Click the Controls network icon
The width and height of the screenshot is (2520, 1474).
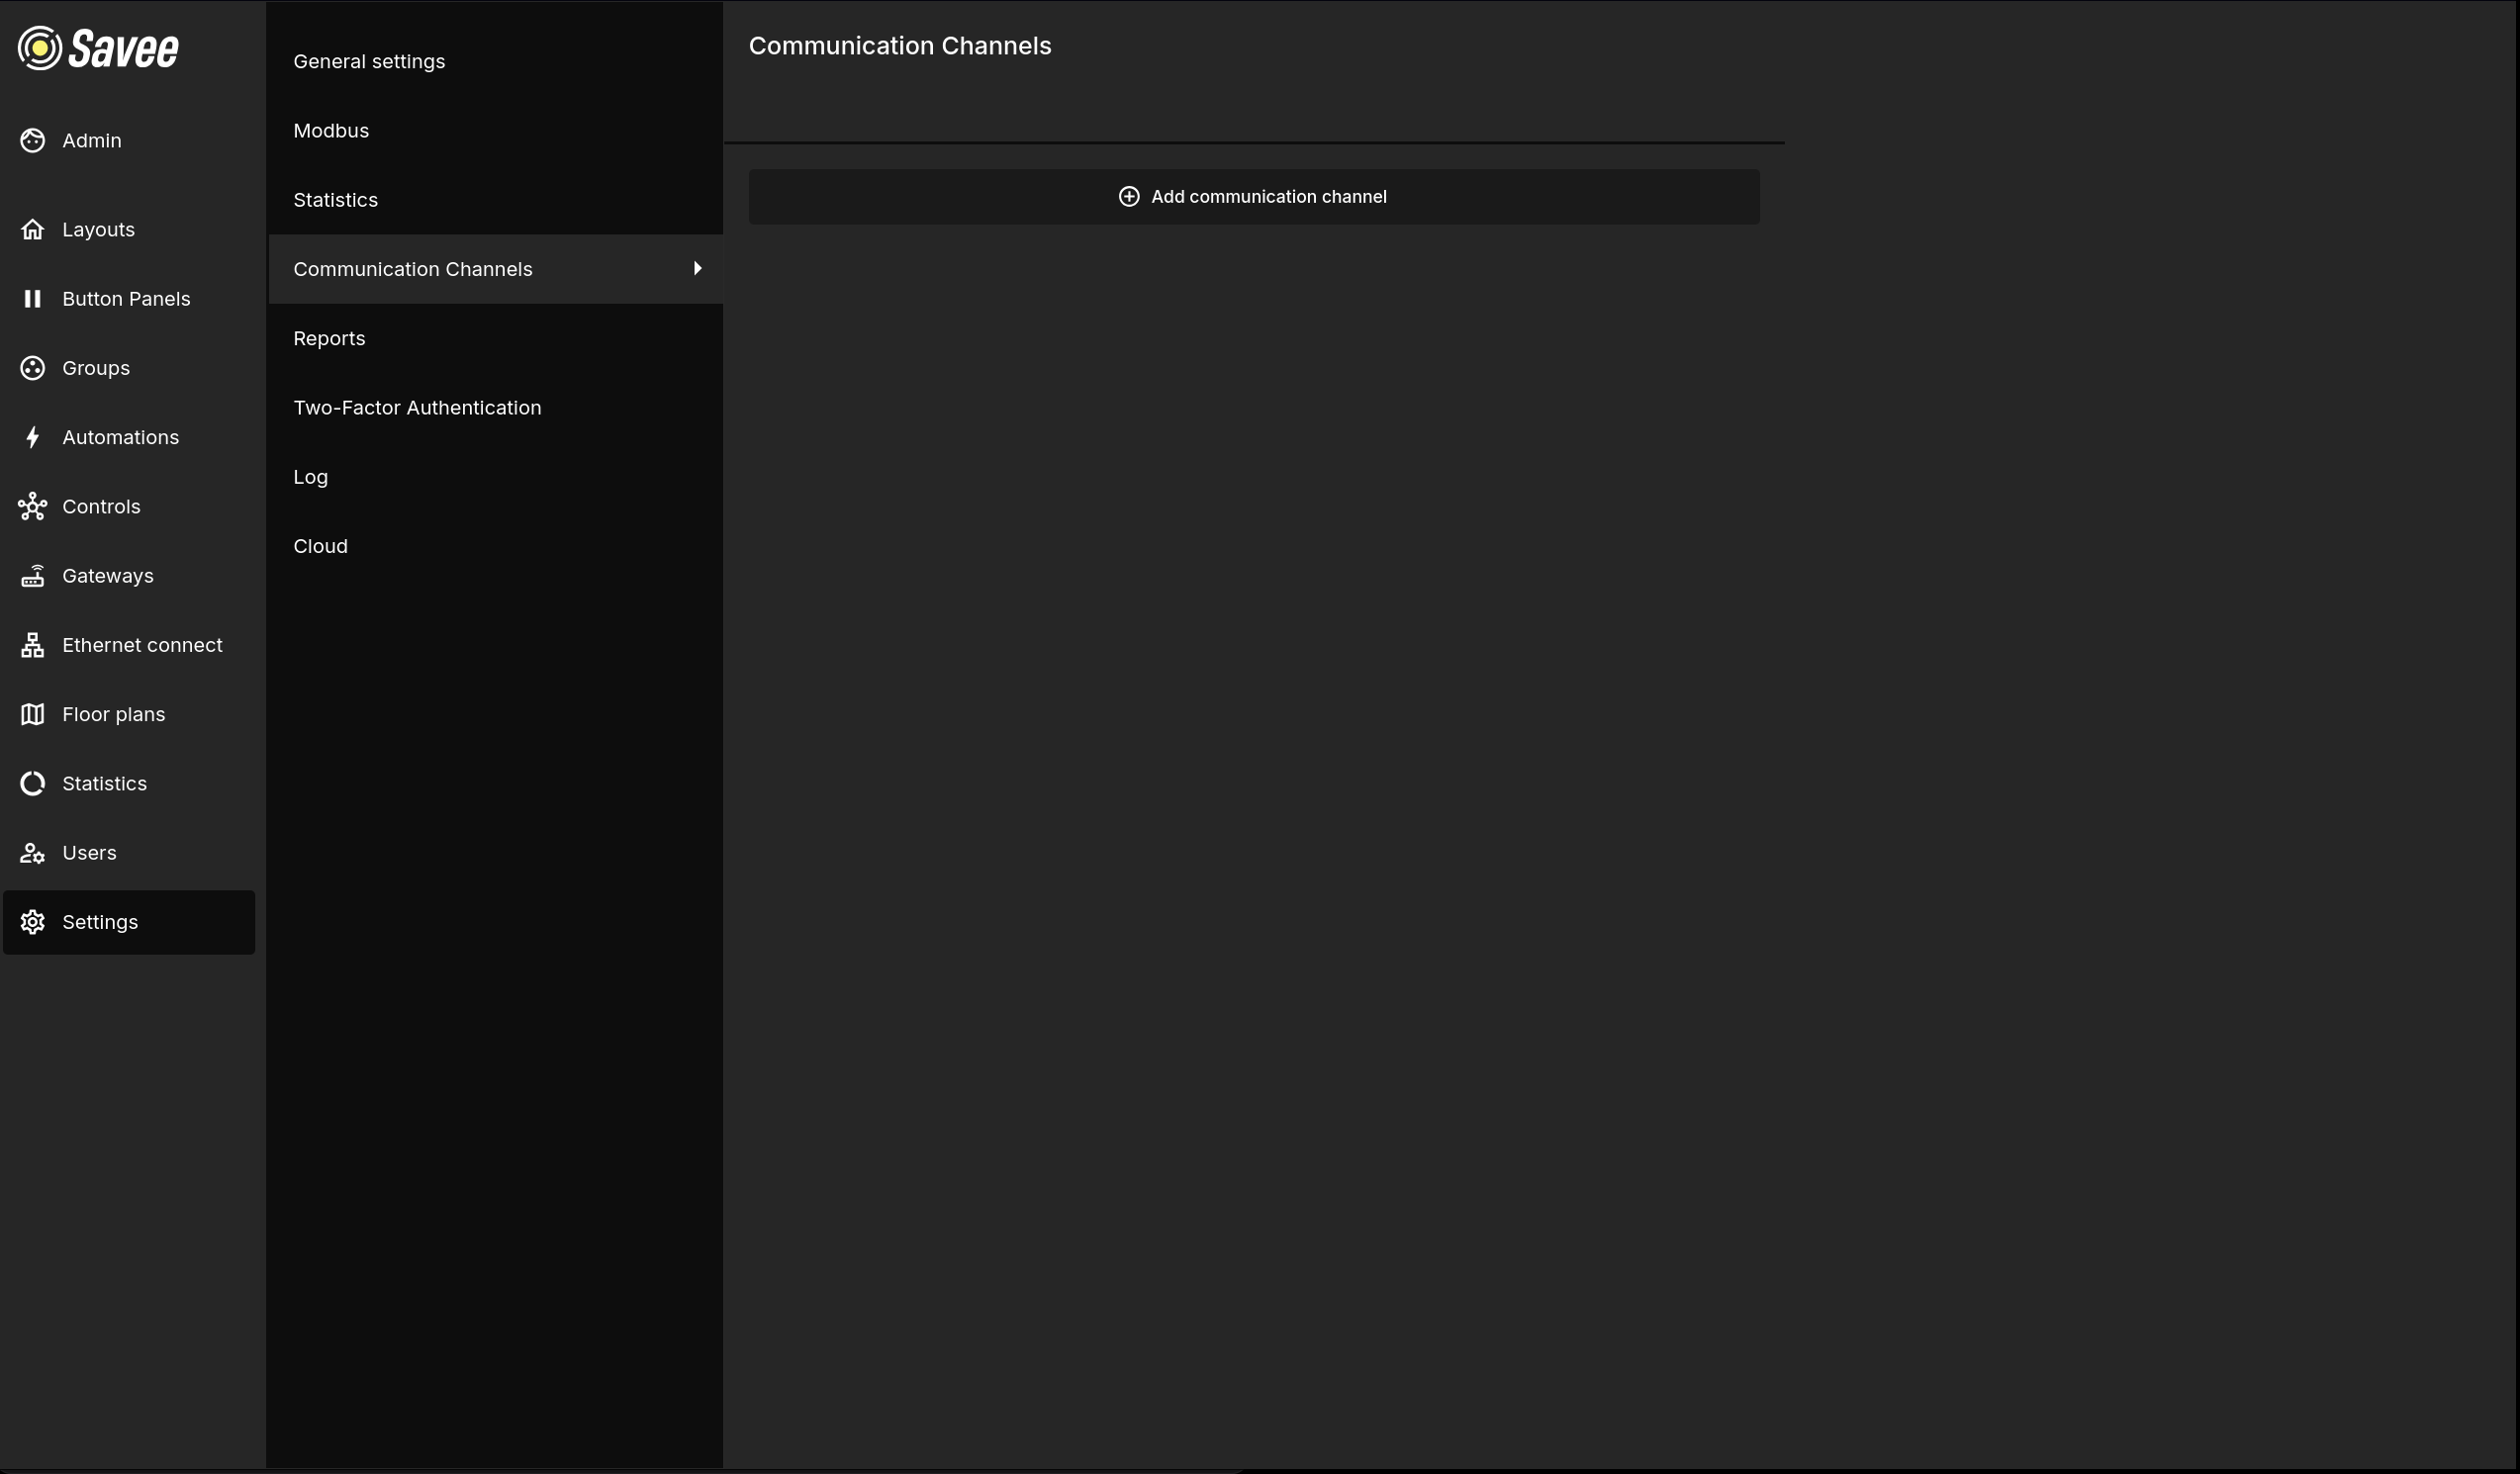coord(32,507)
